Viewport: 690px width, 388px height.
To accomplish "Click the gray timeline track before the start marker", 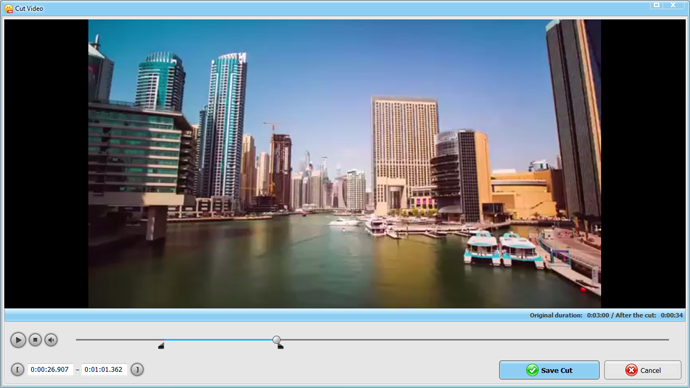I will coord(119,340).
